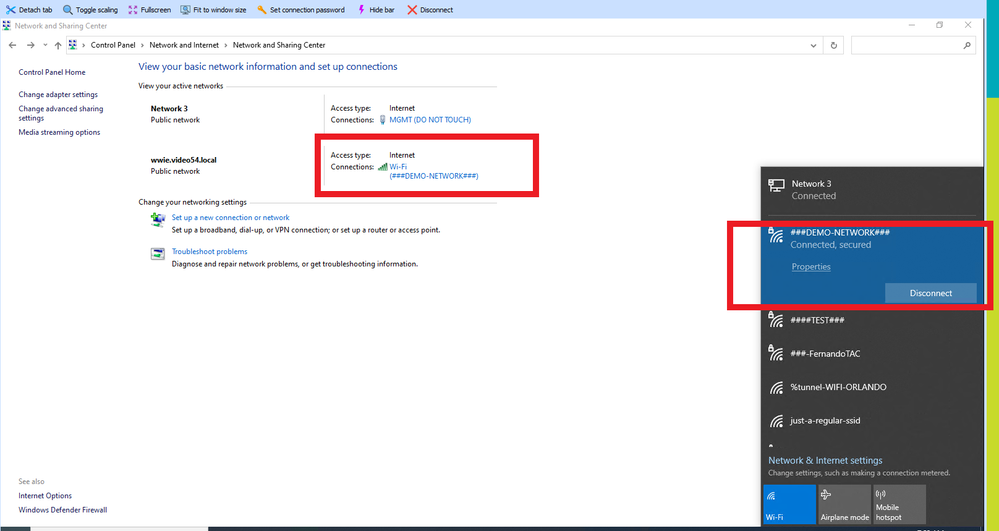Open Change adapter settings
Screen dimensions: 999x531
58,95
